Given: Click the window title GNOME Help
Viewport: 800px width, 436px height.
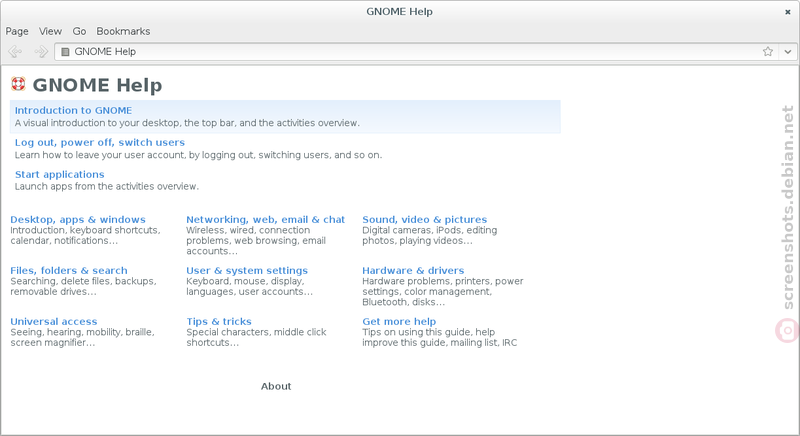Looking at the screenshot, I should pyautogui.click(x=399, y=11).
